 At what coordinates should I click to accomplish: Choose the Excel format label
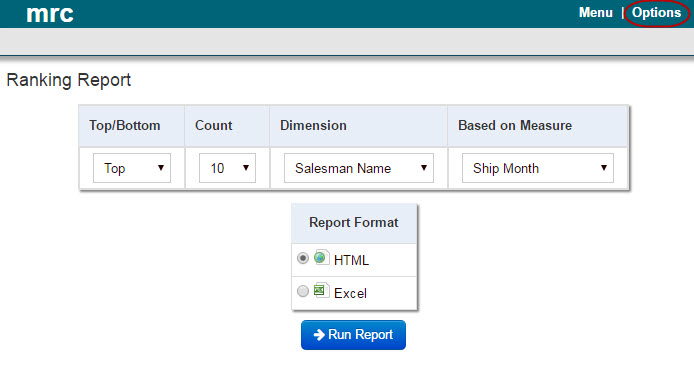[350, 293]
